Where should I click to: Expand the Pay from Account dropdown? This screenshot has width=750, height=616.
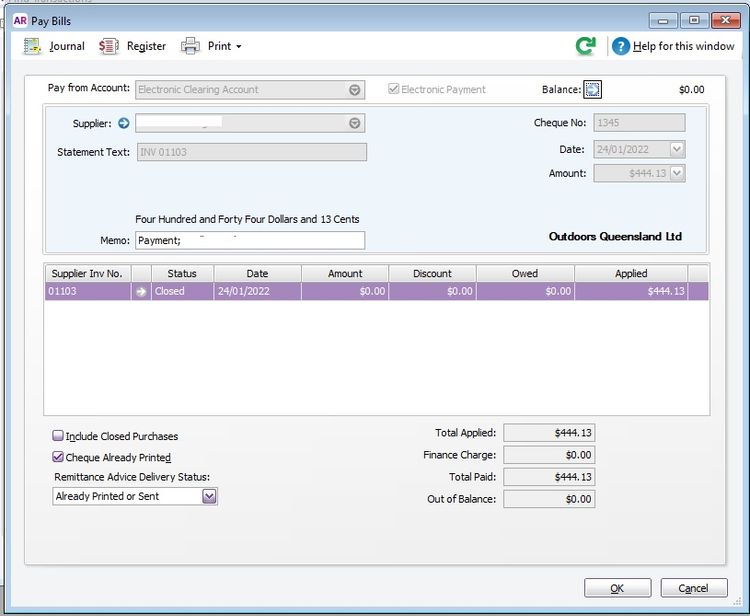coord(355,90)
